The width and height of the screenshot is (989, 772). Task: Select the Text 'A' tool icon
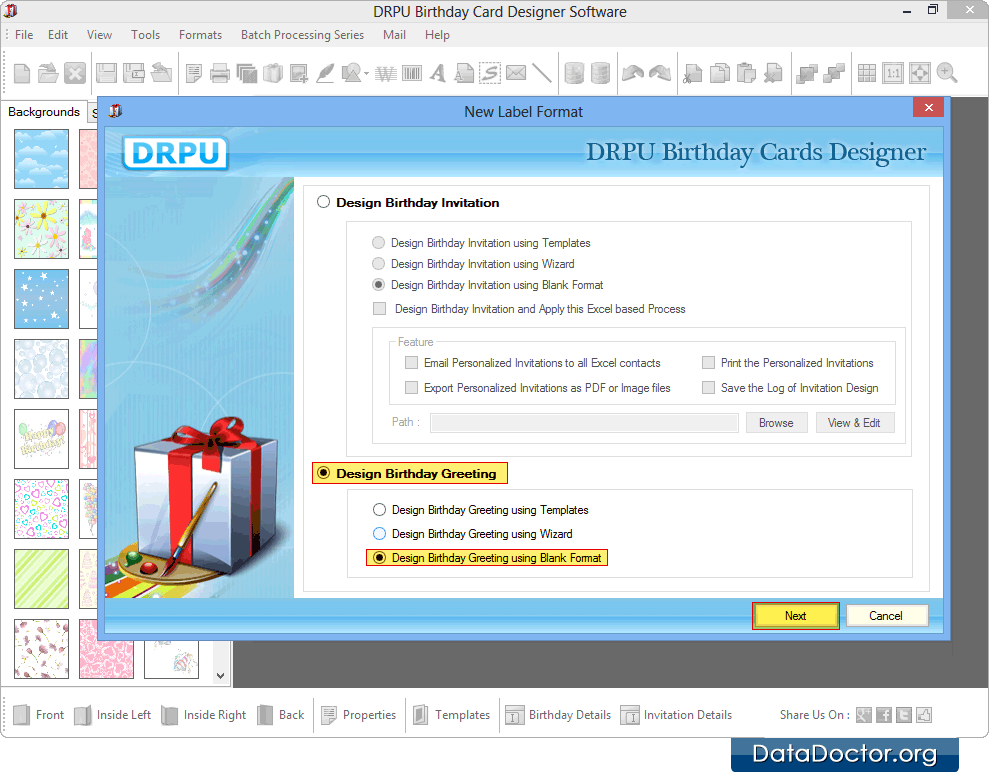pos(438,73)
